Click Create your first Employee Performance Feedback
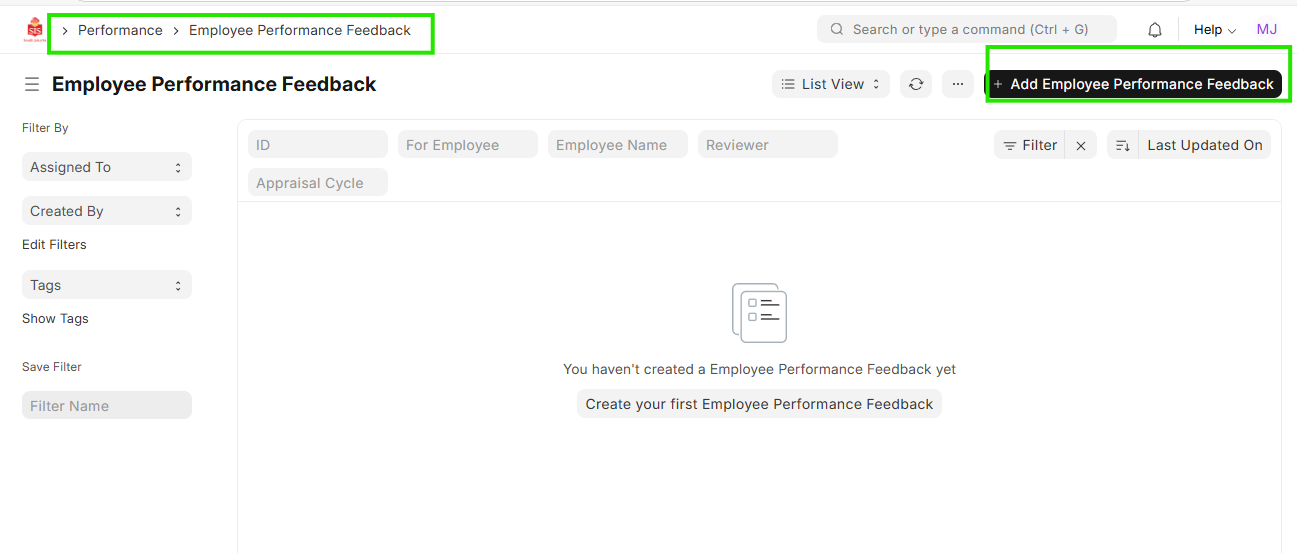 pyautogui.click(x=759, y=405)
